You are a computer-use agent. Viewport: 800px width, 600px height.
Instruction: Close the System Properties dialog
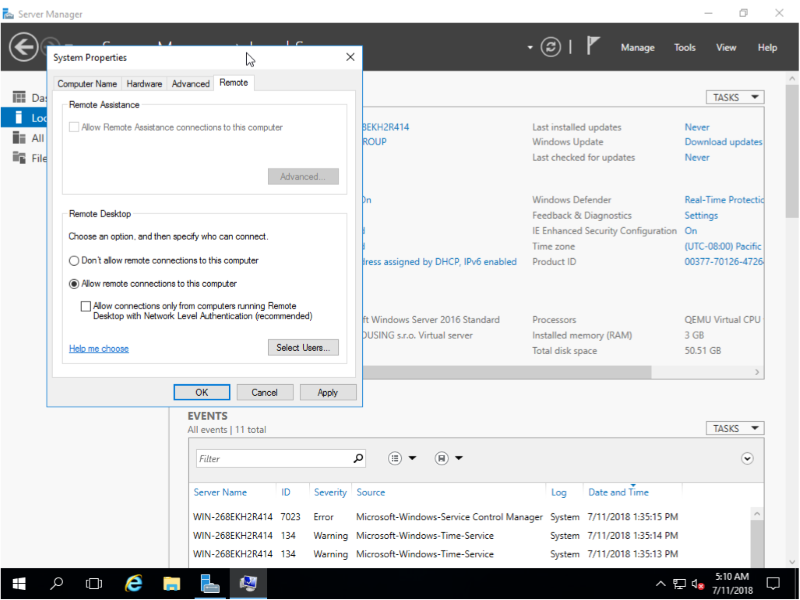350,57
